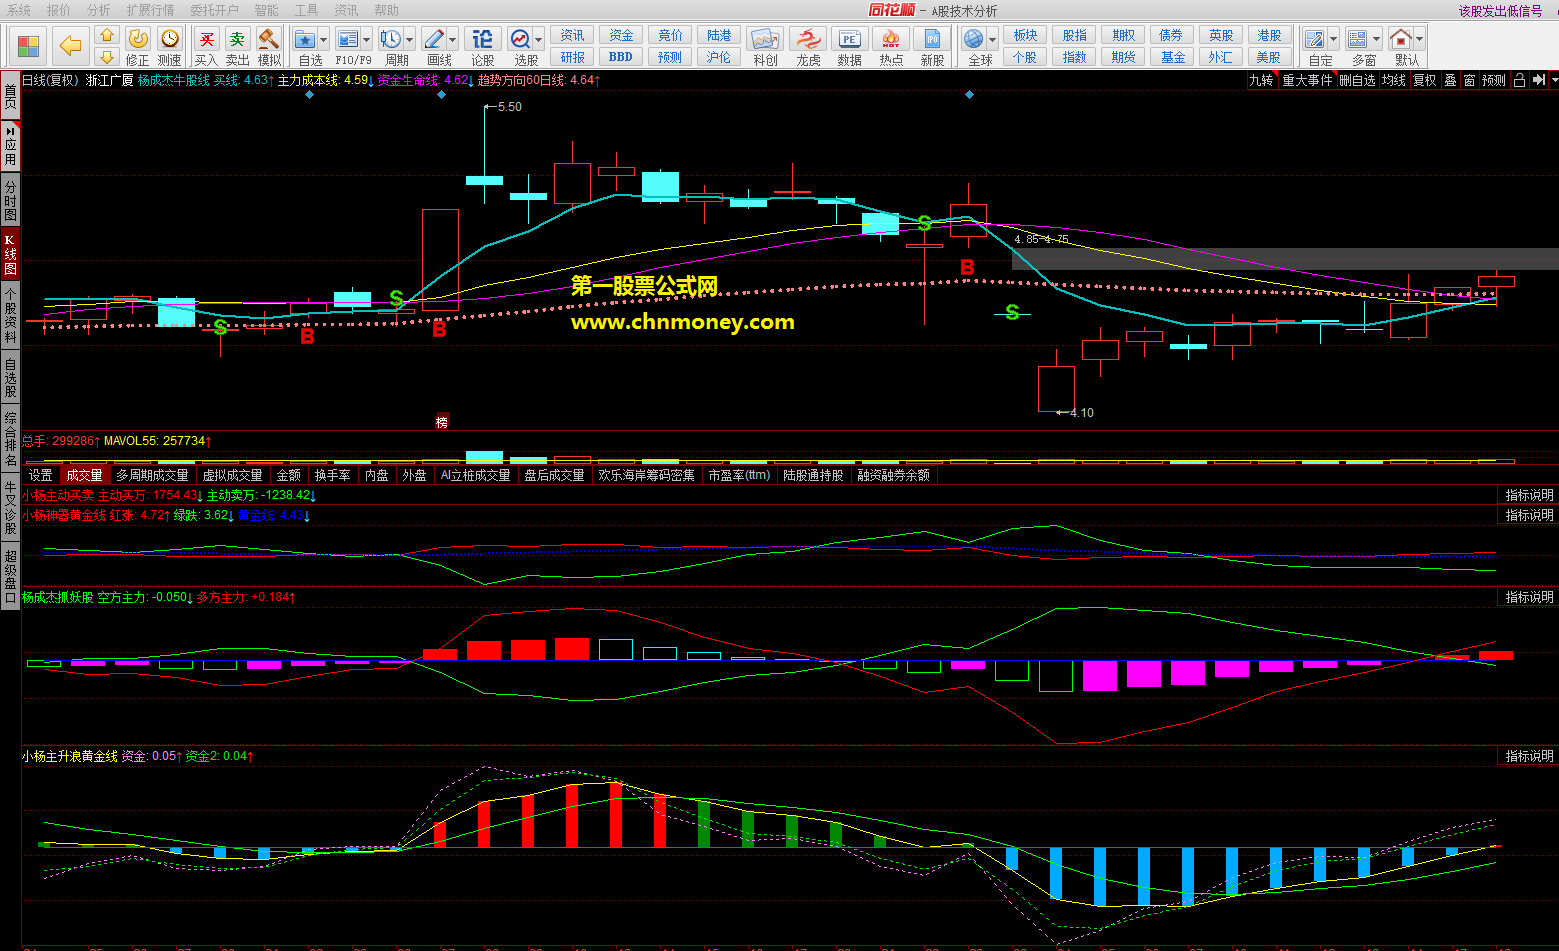Expand the 默认 dropdown arrow
The height and width of the screenshot is (951, 1559).
pos(1419,40)
